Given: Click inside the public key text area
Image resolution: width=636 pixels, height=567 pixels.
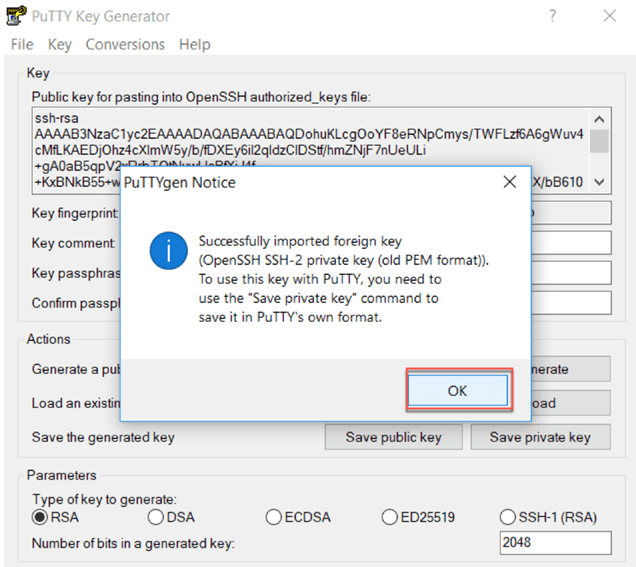Looking at the screenshot, I should 300,135.
